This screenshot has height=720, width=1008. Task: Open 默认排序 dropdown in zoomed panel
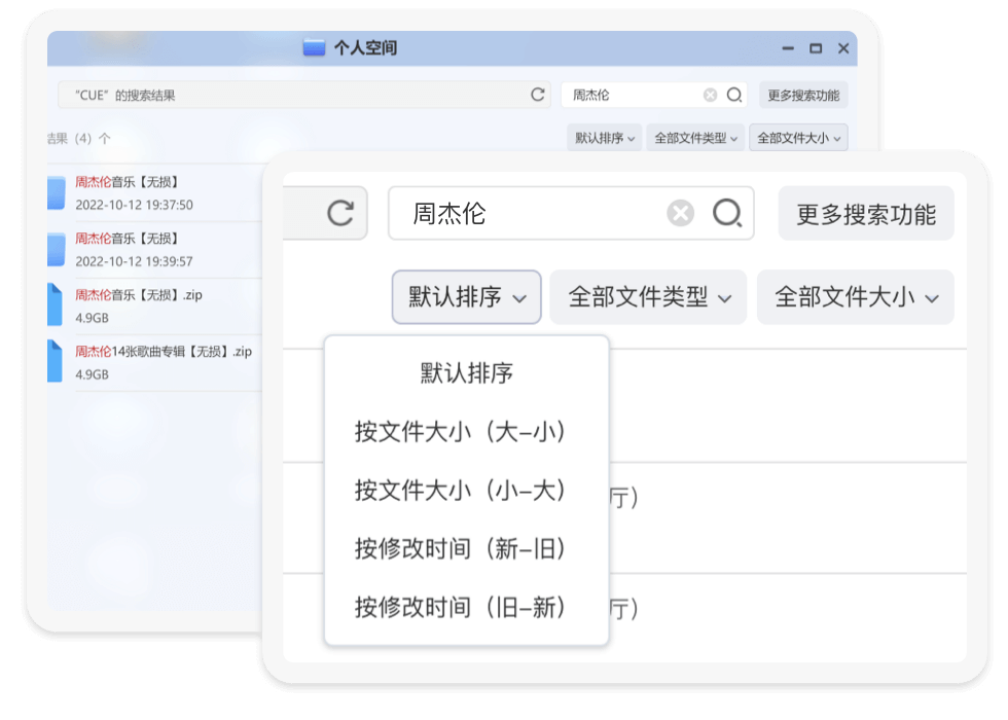(467, 297)
